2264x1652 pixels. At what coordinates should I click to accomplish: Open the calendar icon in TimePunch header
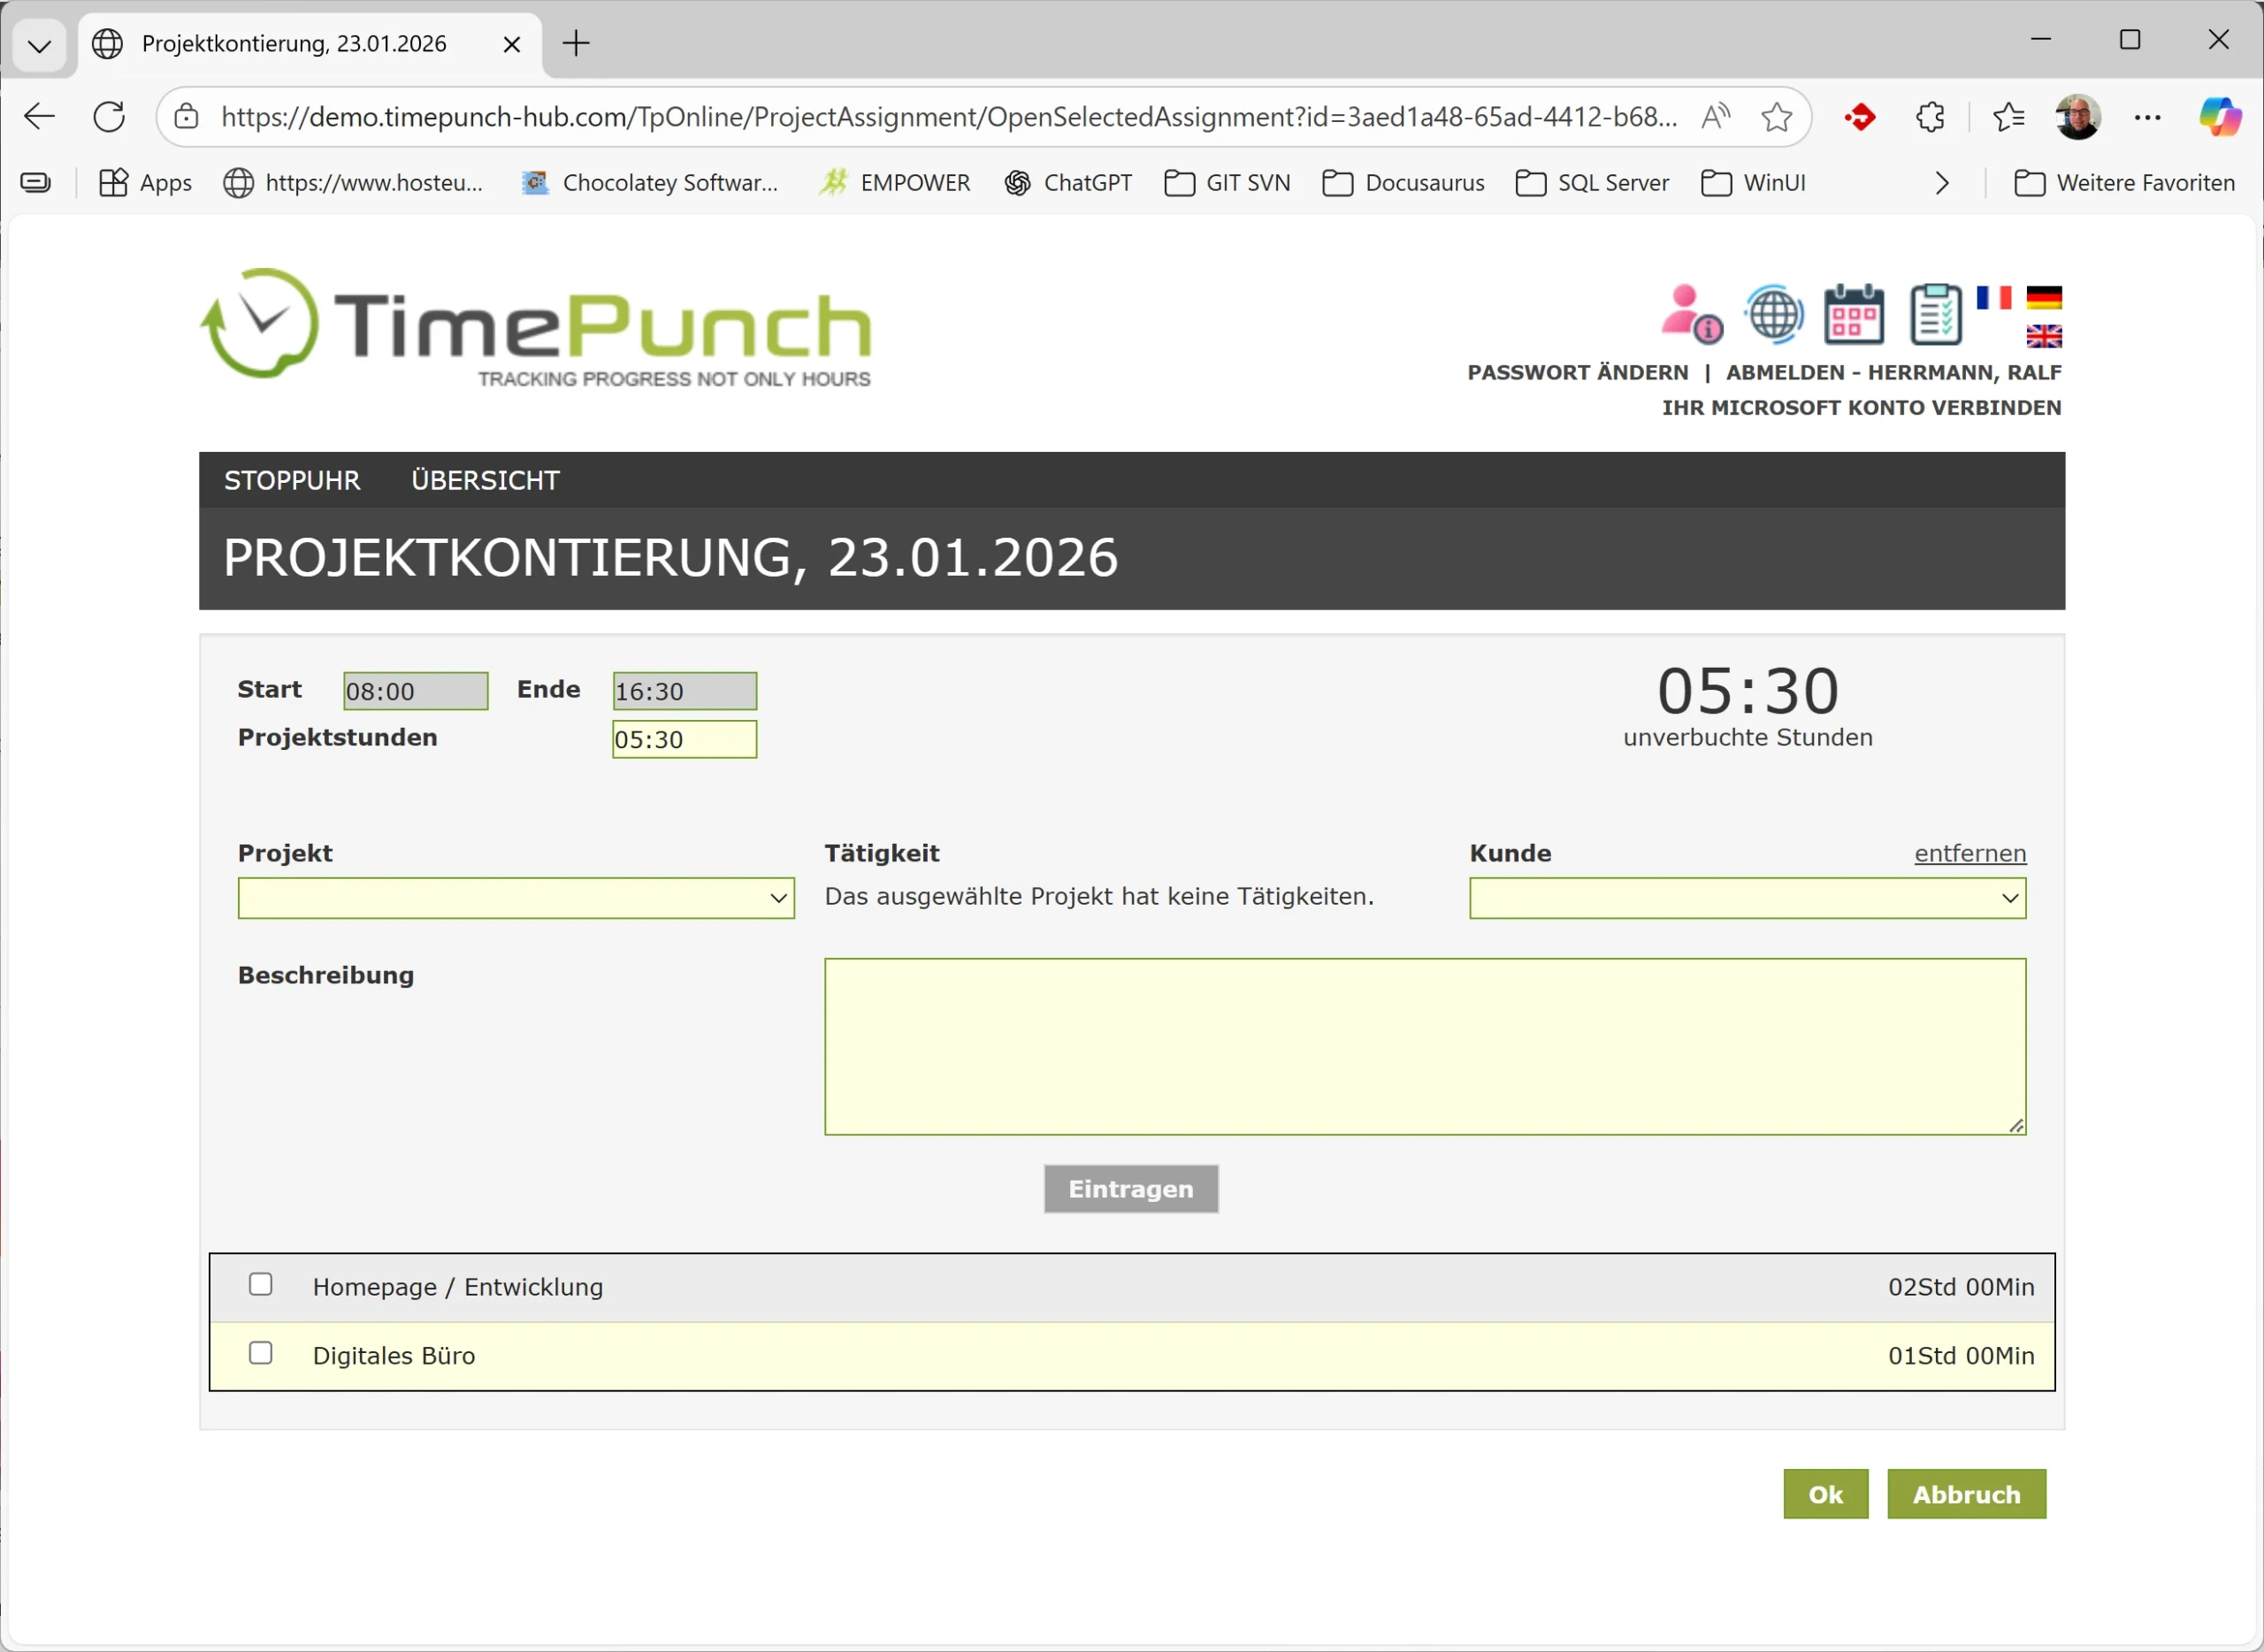tap(1854, 314)
